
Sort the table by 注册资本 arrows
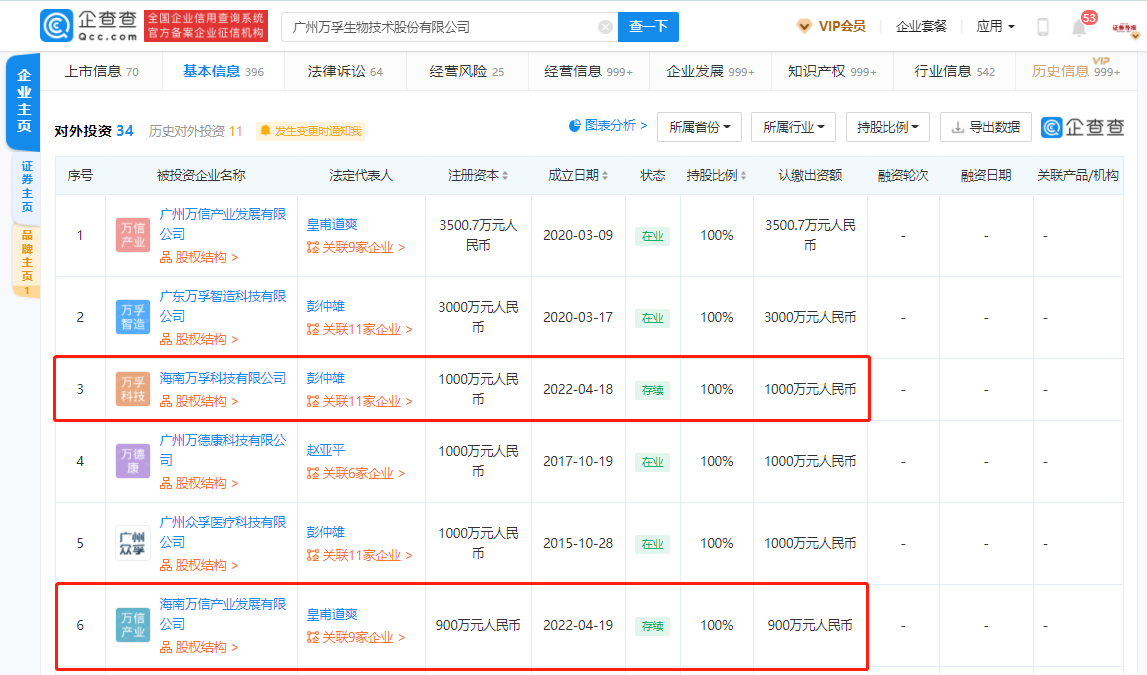pyautogui.click(x=505, y=176)
